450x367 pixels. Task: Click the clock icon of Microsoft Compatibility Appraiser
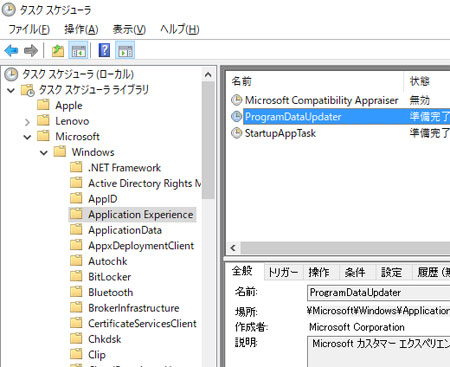coord(237,100)
